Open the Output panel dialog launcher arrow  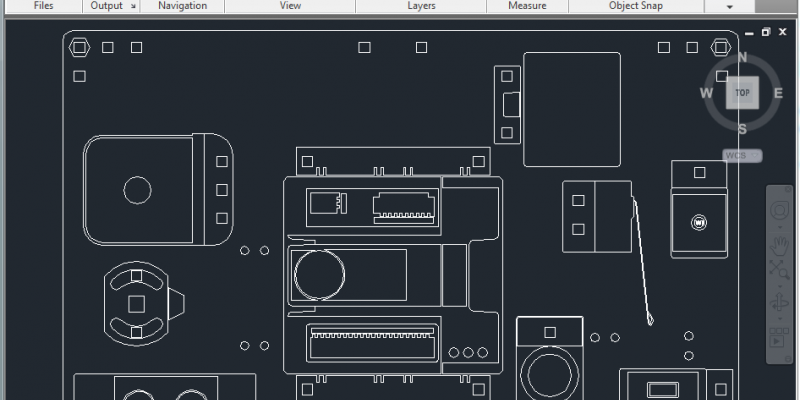[132, 6]
